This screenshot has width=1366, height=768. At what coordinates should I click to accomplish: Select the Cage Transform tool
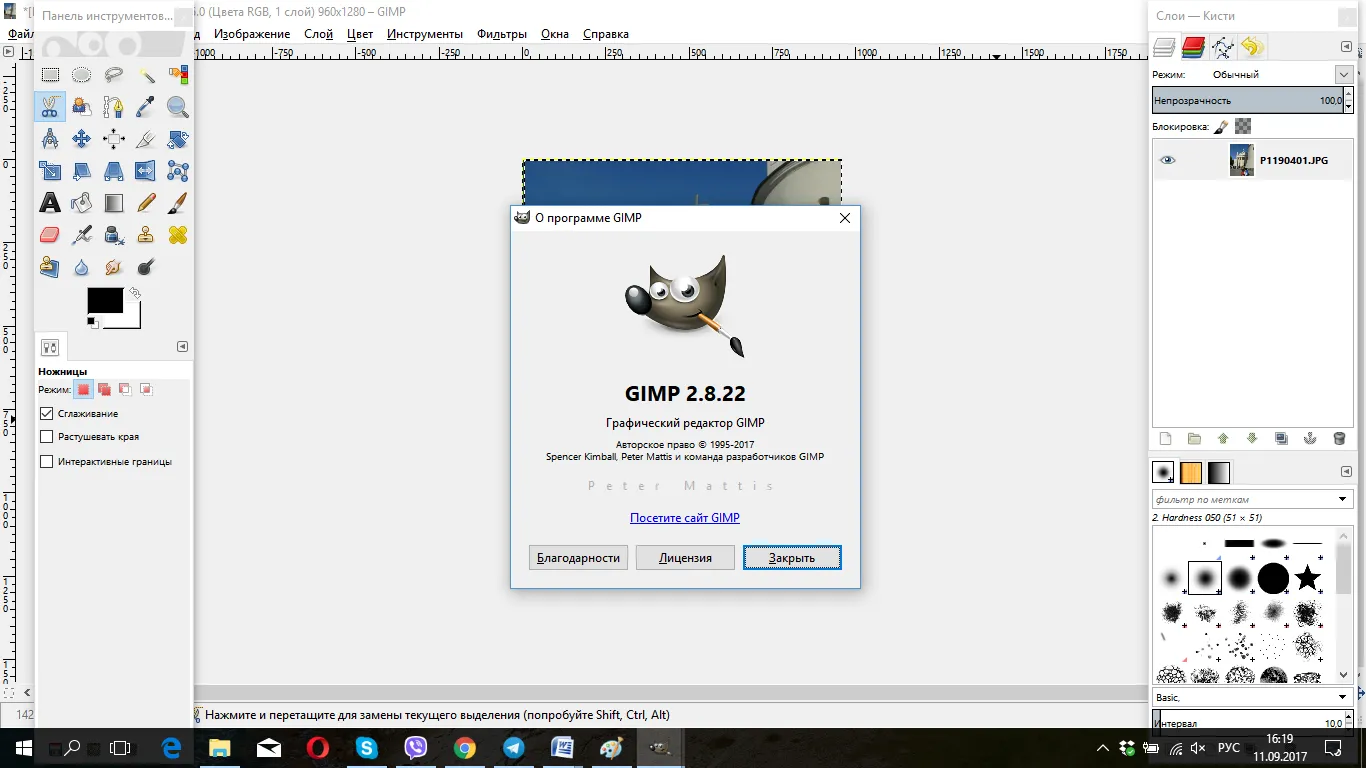[178, 170]
